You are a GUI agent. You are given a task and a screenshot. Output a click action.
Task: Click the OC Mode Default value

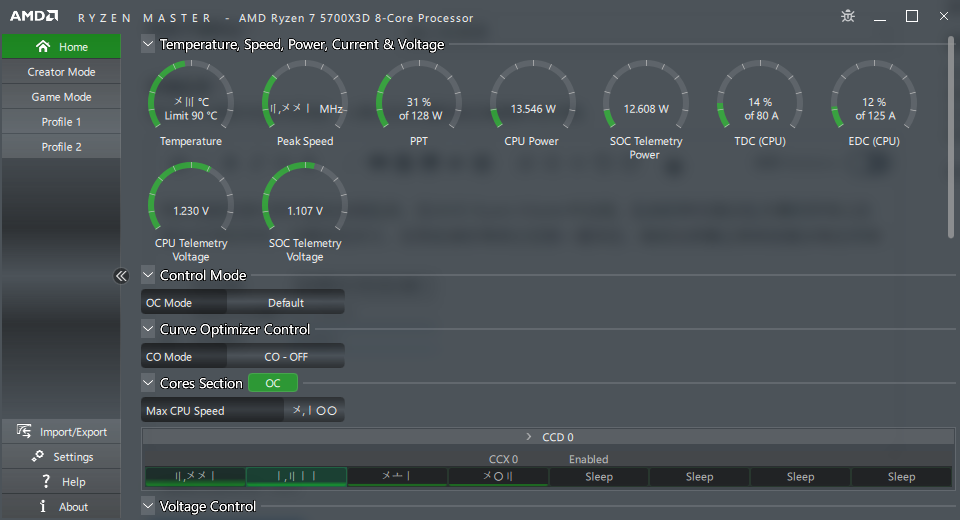tap(285, 303)
